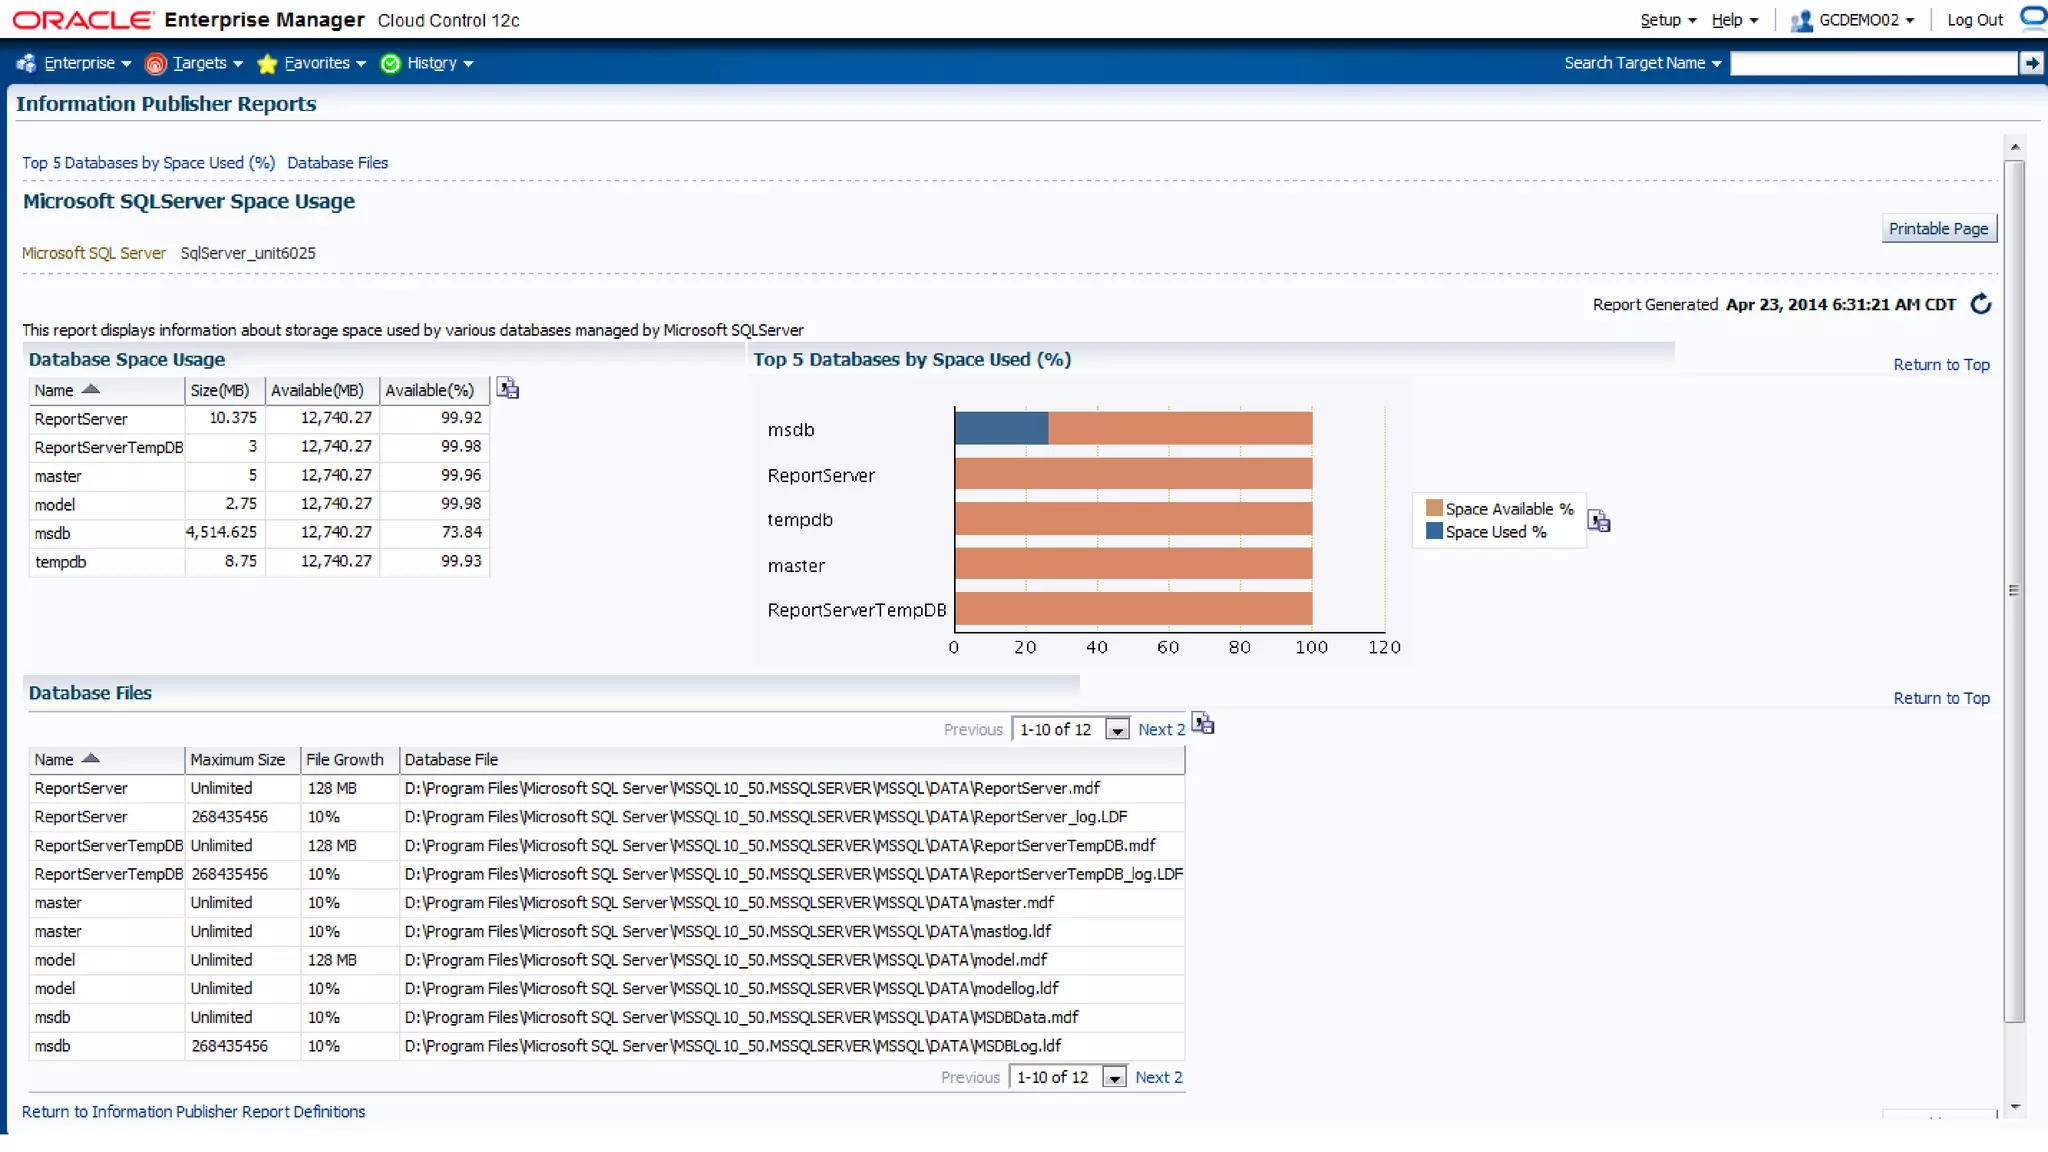Click the Microsoft SQL Server label
This screenshot has height=1152, width=2048.
[x=94, y=253]
